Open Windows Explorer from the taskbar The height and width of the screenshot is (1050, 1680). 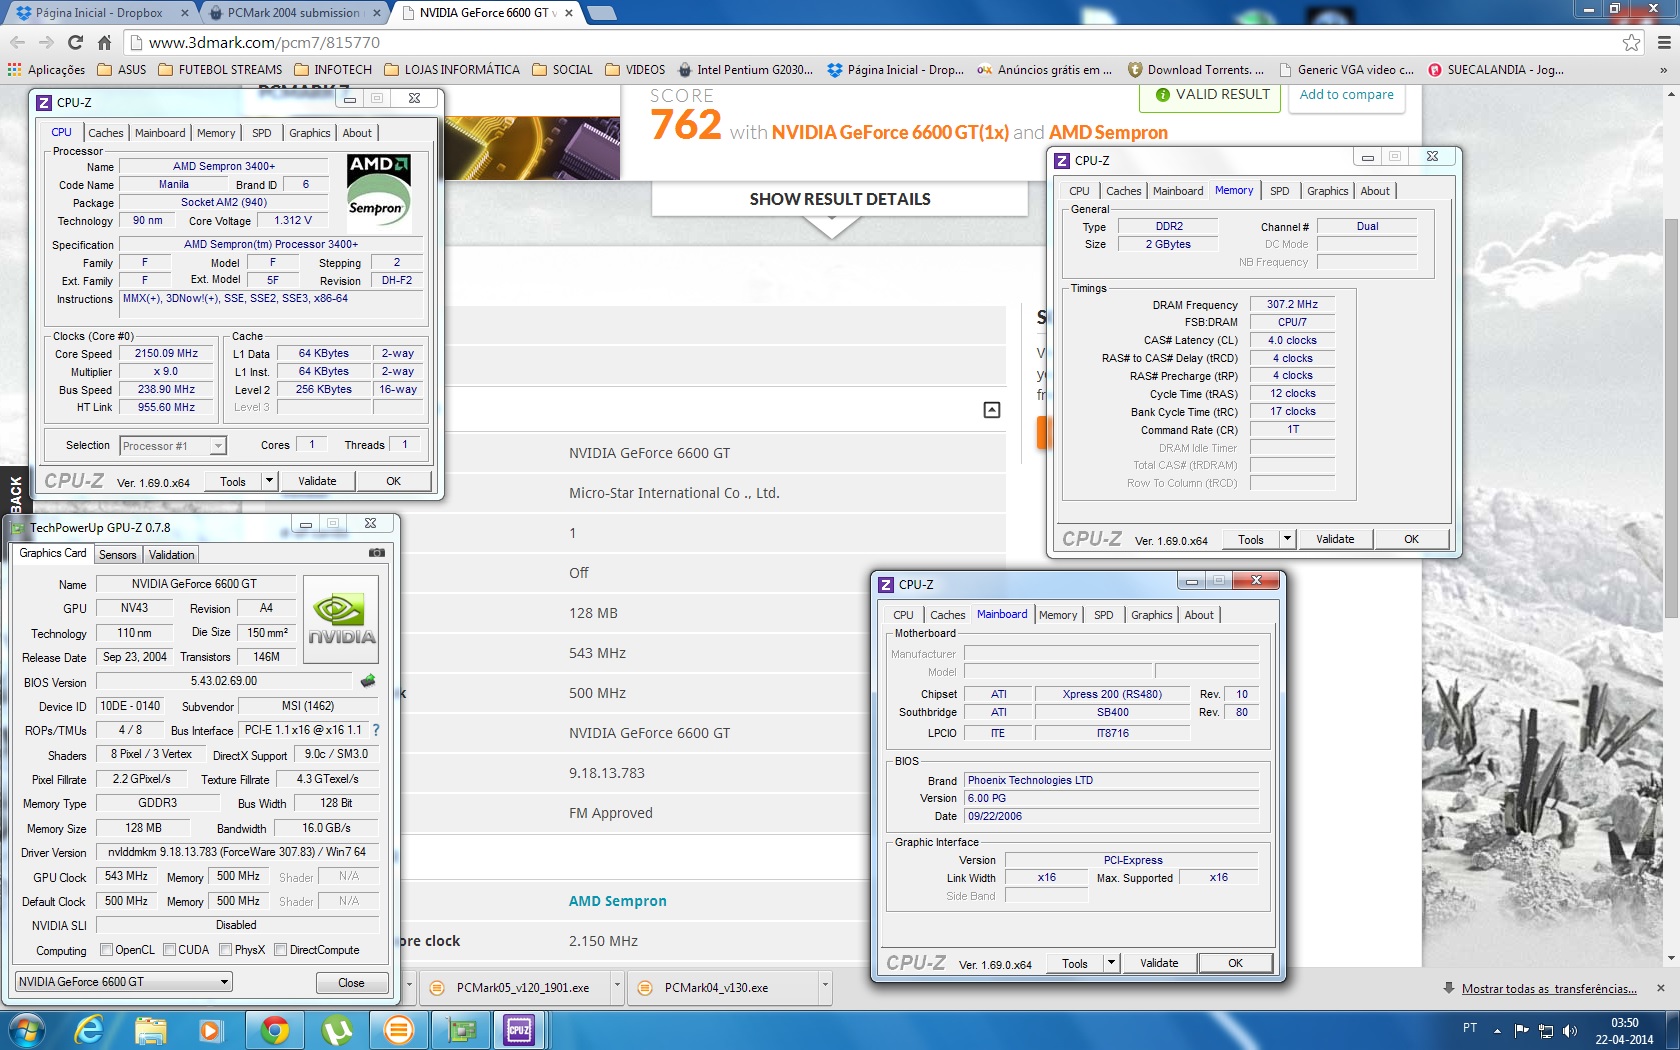point(151,1030)
